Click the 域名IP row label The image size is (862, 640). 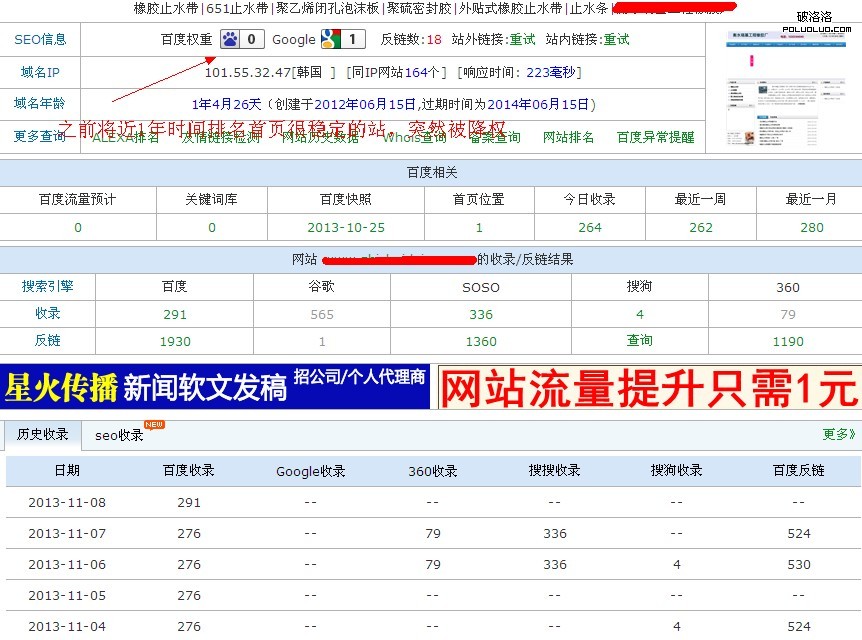40,72
